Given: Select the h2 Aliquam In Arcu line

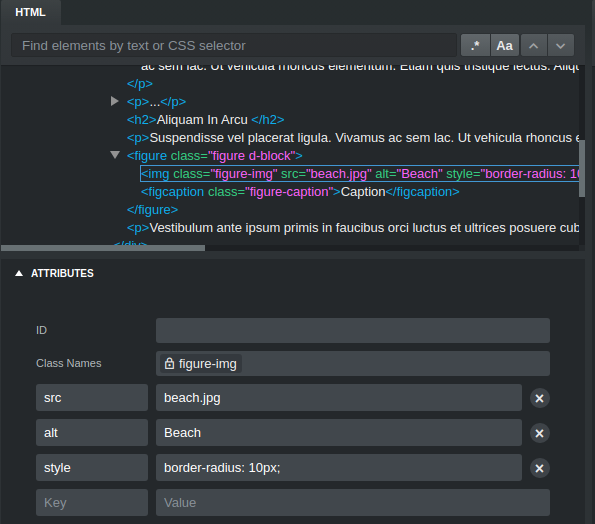Looking at the screenshot, I should [x=205, y=120].
